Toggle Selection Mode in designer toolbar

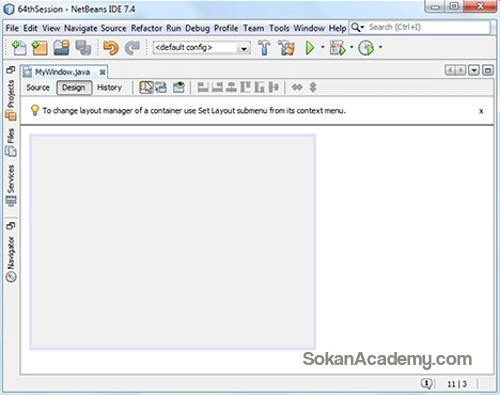point(146,87)
